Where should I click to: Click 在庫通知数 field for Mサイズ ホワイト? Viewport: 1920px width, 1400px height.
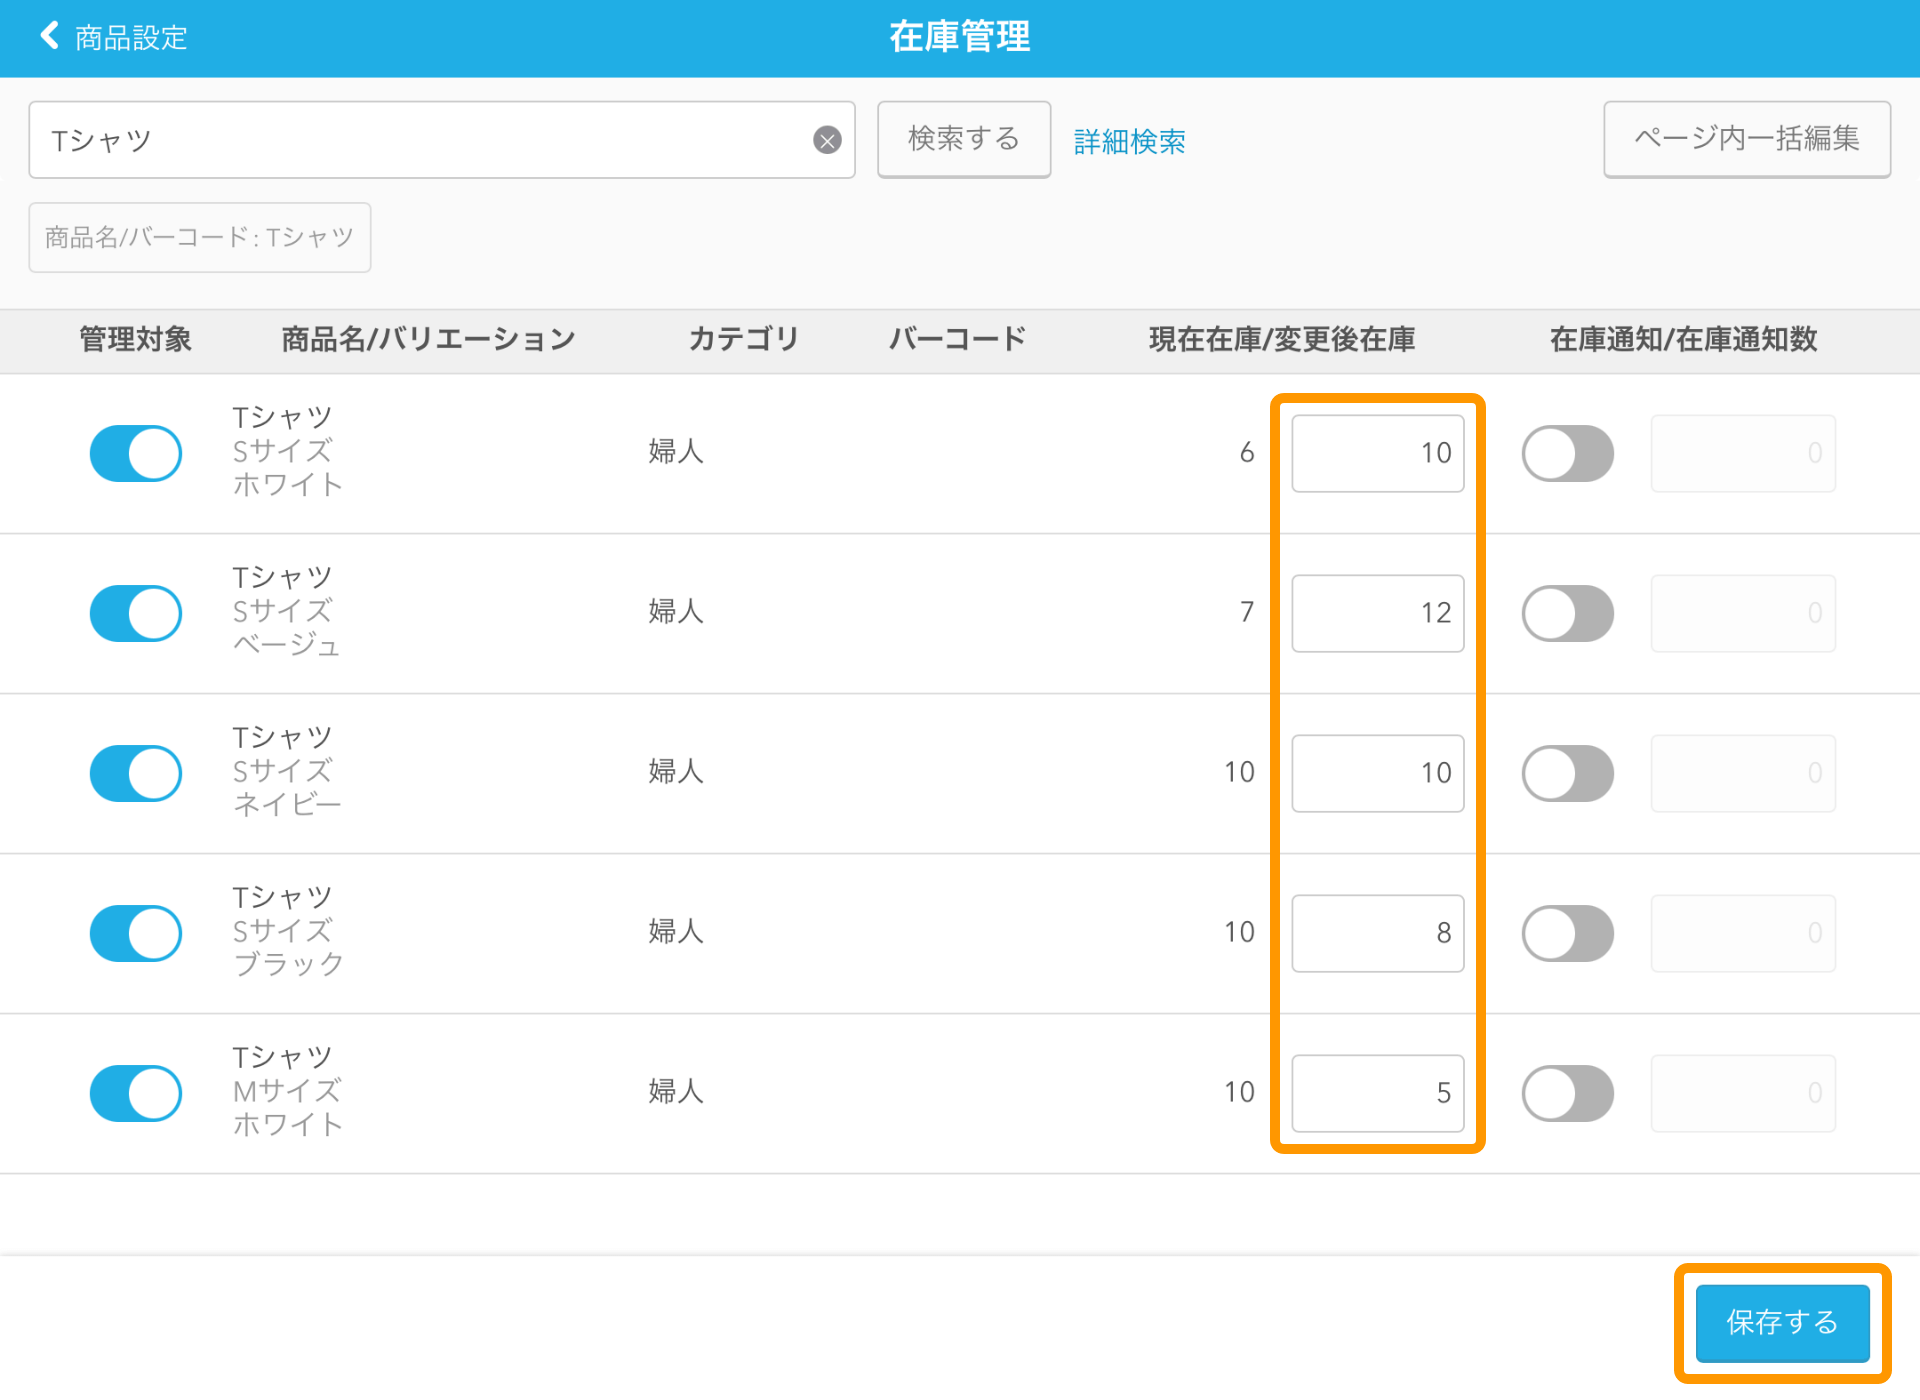point(1743,1093)
